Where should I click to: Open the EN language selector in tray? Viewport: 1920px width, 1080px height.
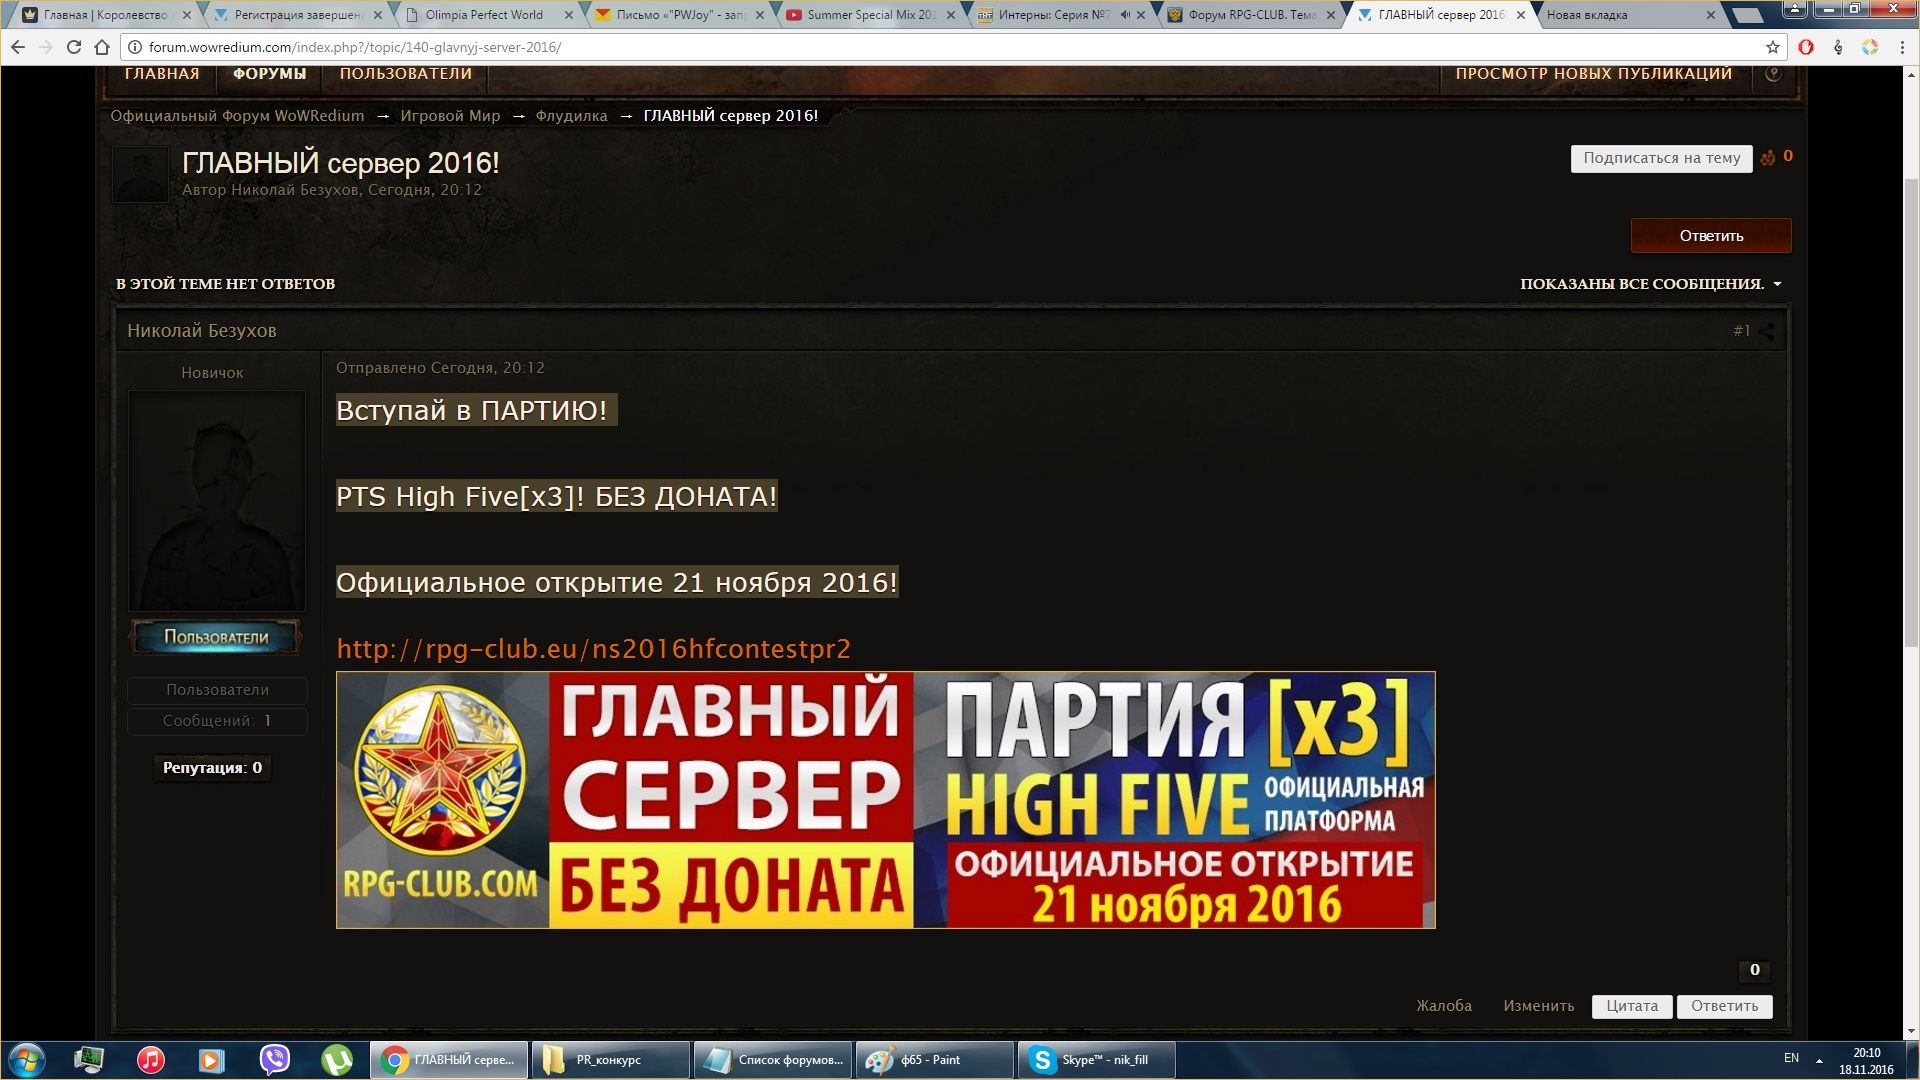point(1791,1058)
